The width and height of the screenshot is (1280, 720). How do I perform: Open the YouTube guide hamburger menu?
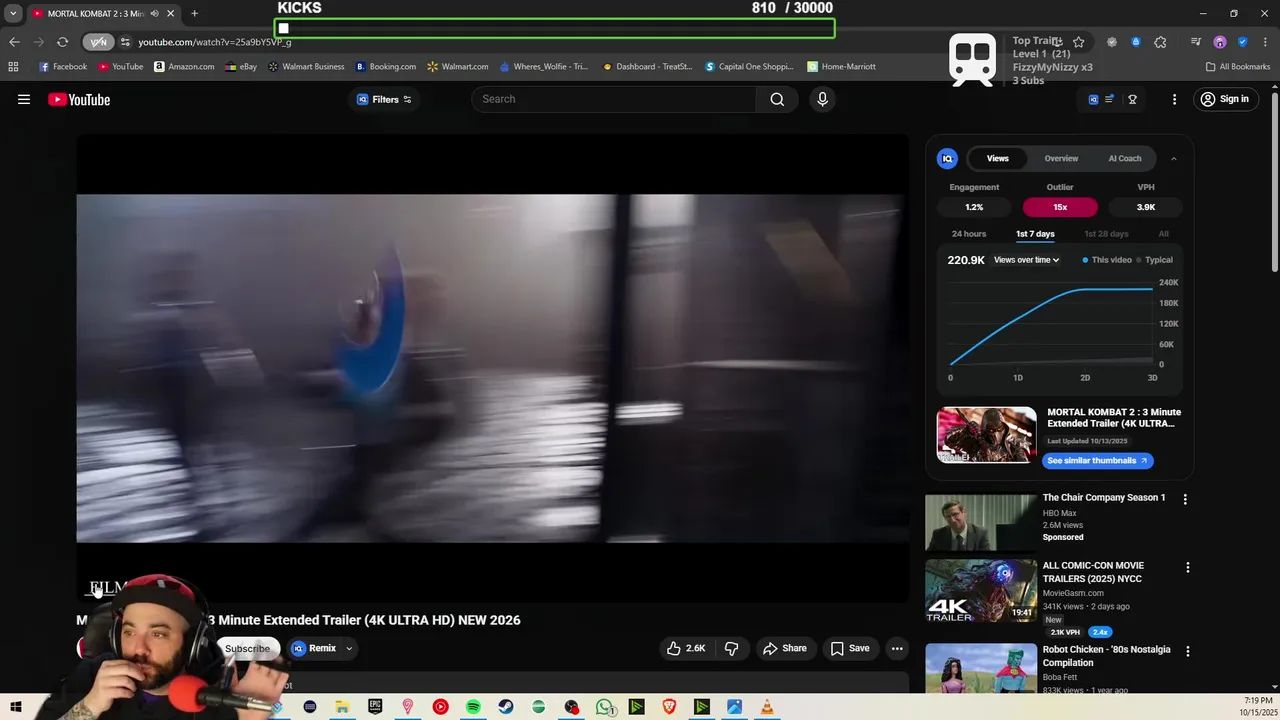(x=24, y=99)
